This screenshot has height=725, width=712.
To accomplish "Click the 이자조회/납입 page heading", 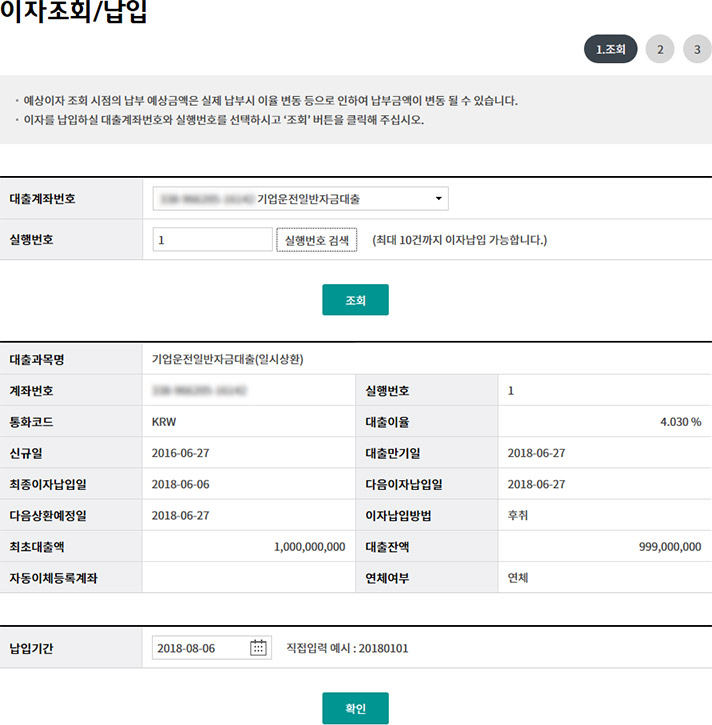I will pos(74,14).
